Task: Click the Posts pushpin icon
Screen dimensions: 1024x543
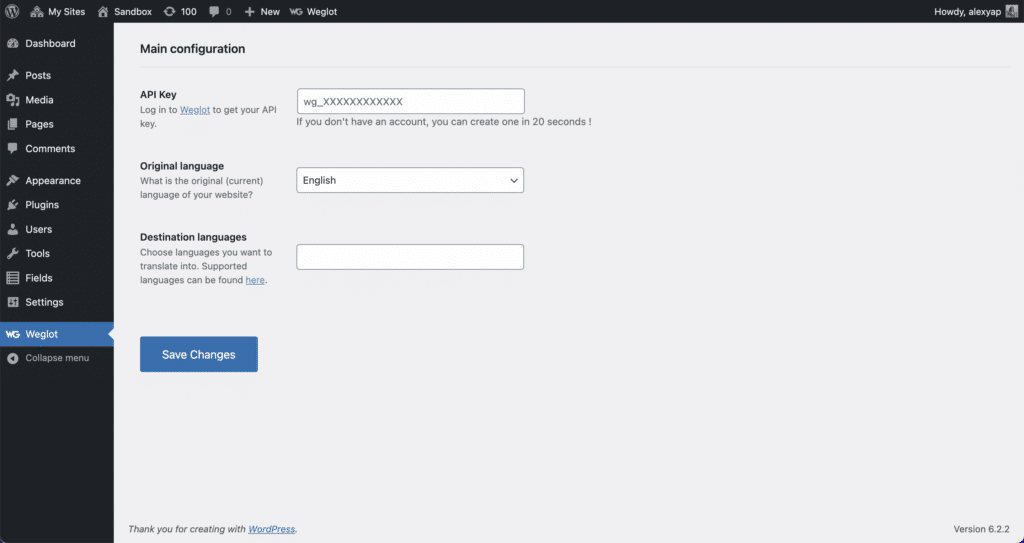Action: [x=12, y=75]
